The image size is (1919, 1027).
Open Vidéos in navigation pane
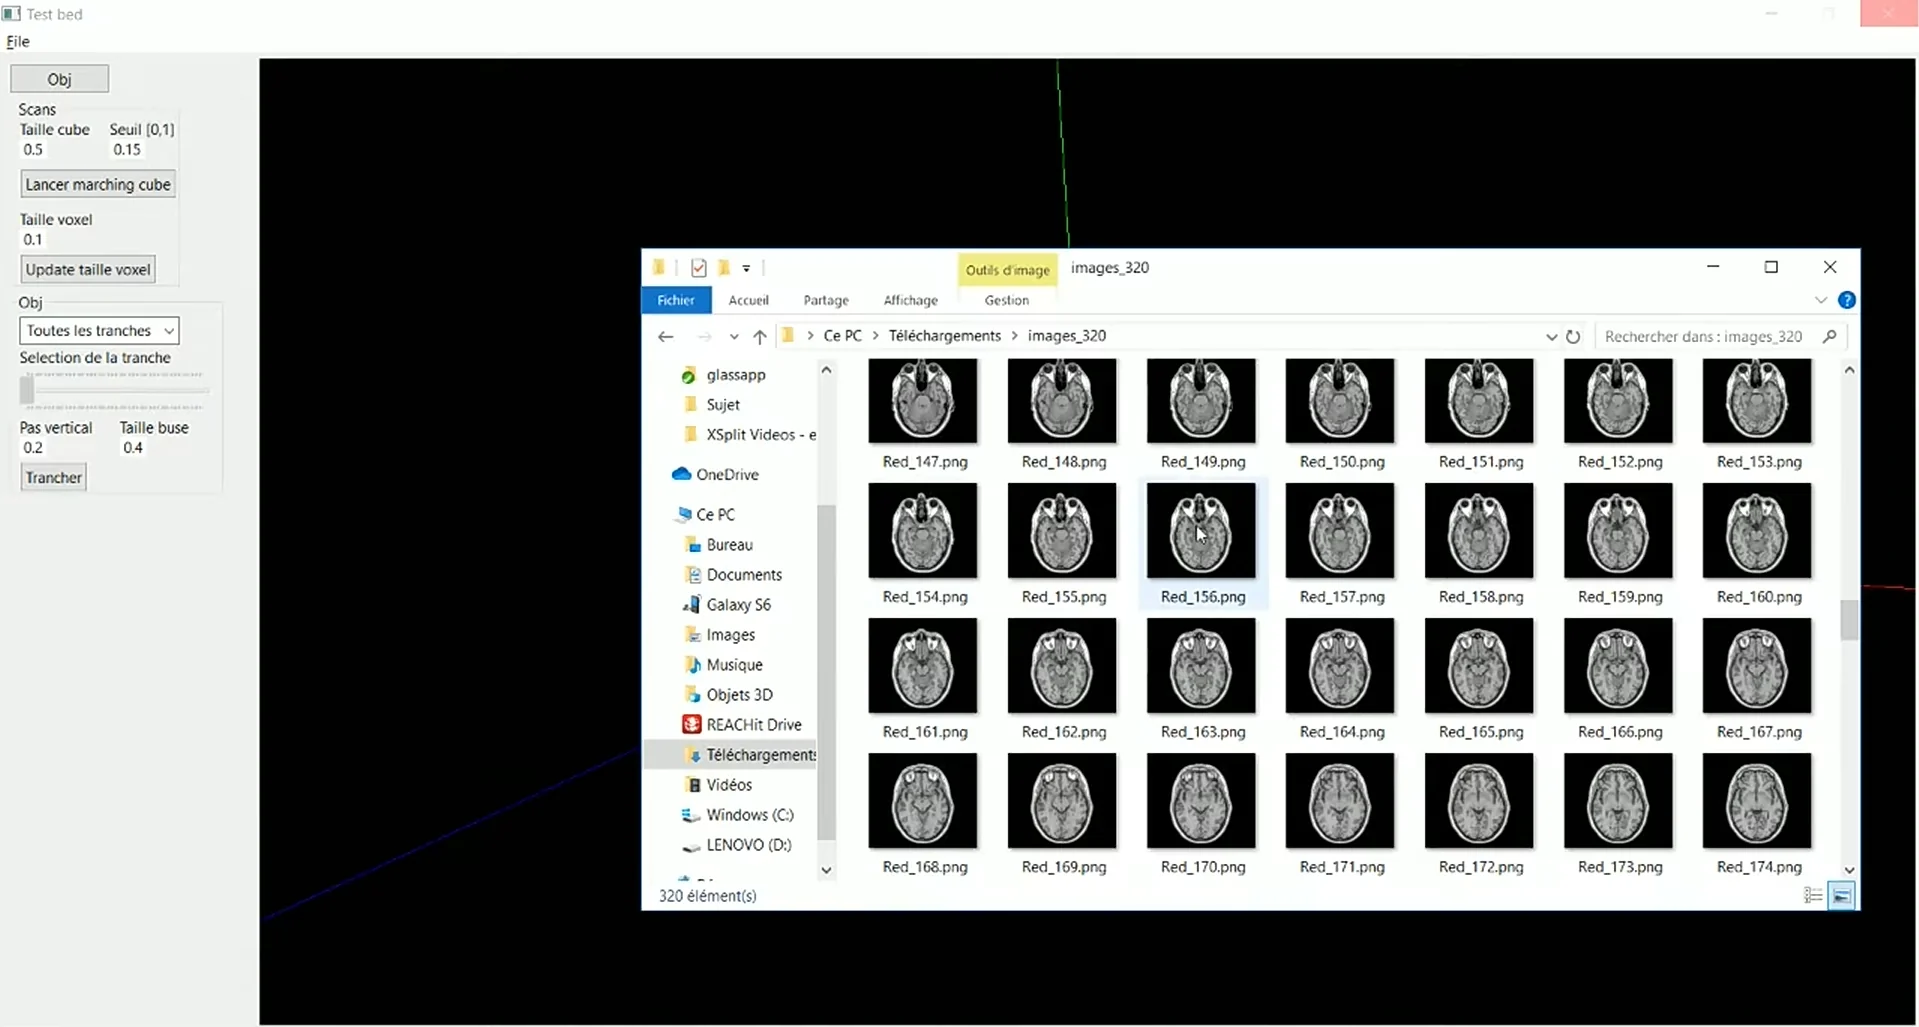click(729, 785)
